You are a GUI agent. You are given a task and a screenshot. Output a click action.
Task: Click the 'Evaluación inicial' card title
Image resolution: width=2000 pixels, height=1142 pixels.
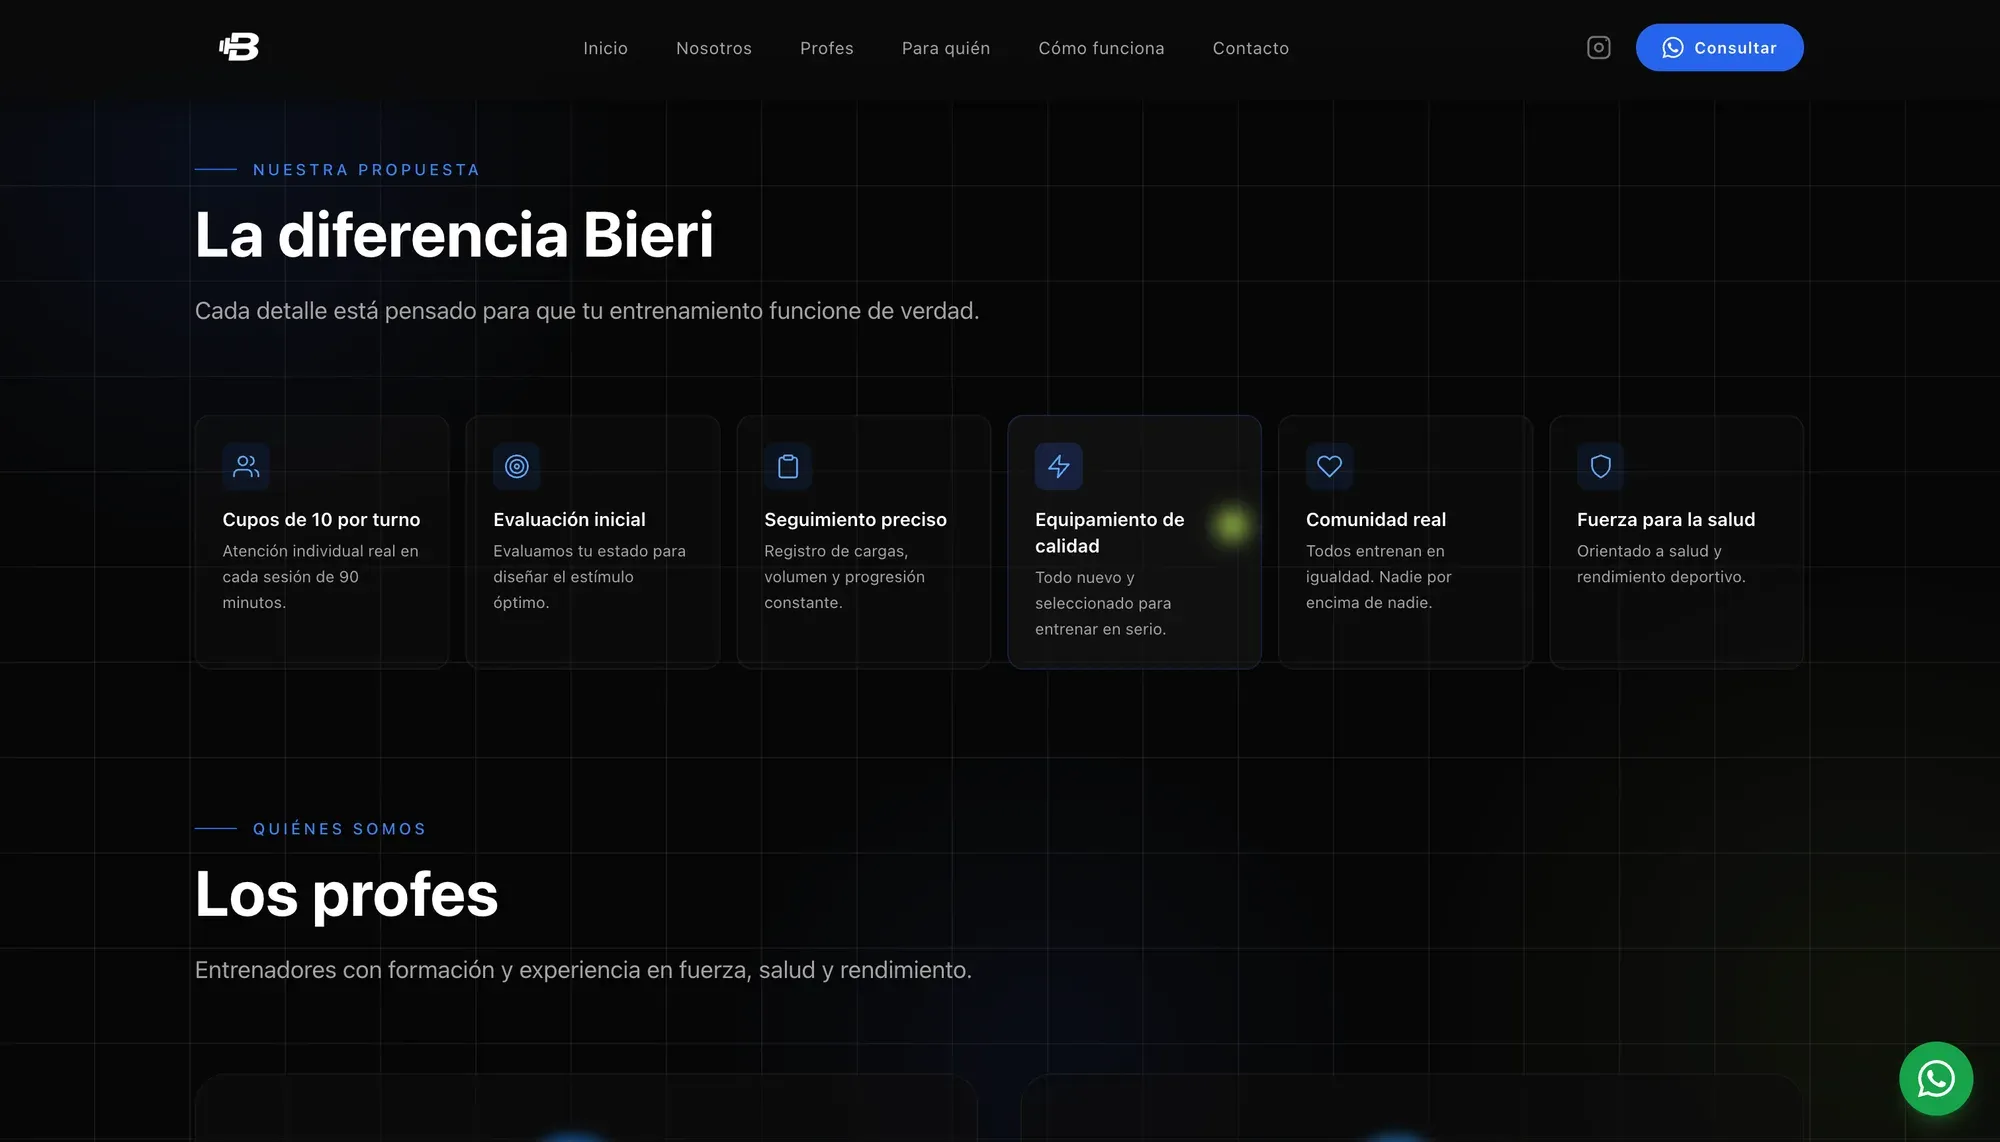[569, 519]
